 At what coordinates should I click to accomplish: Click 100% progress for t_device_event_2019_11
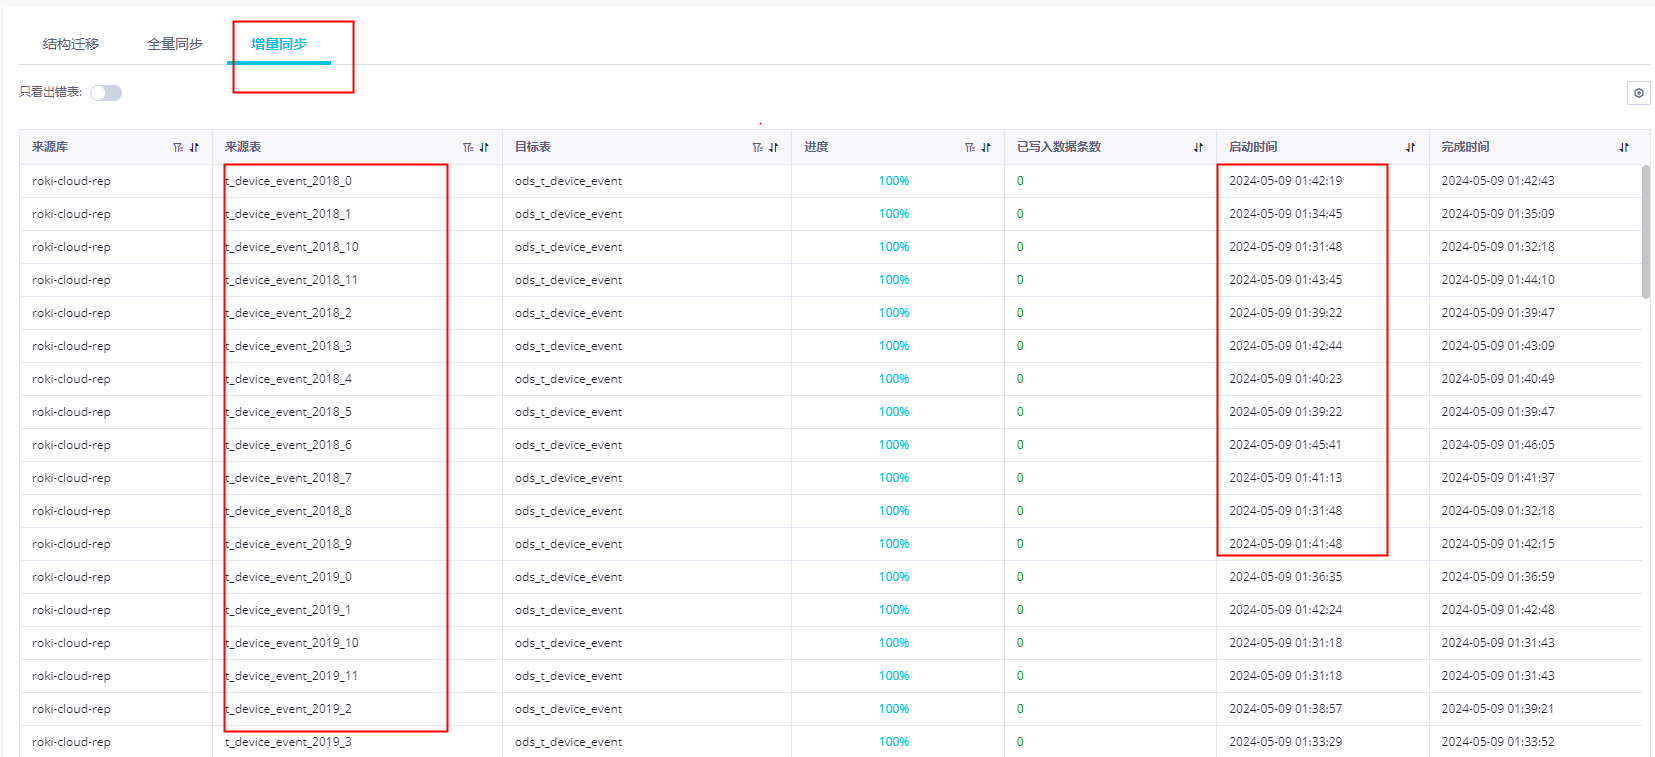pos(894,676)
